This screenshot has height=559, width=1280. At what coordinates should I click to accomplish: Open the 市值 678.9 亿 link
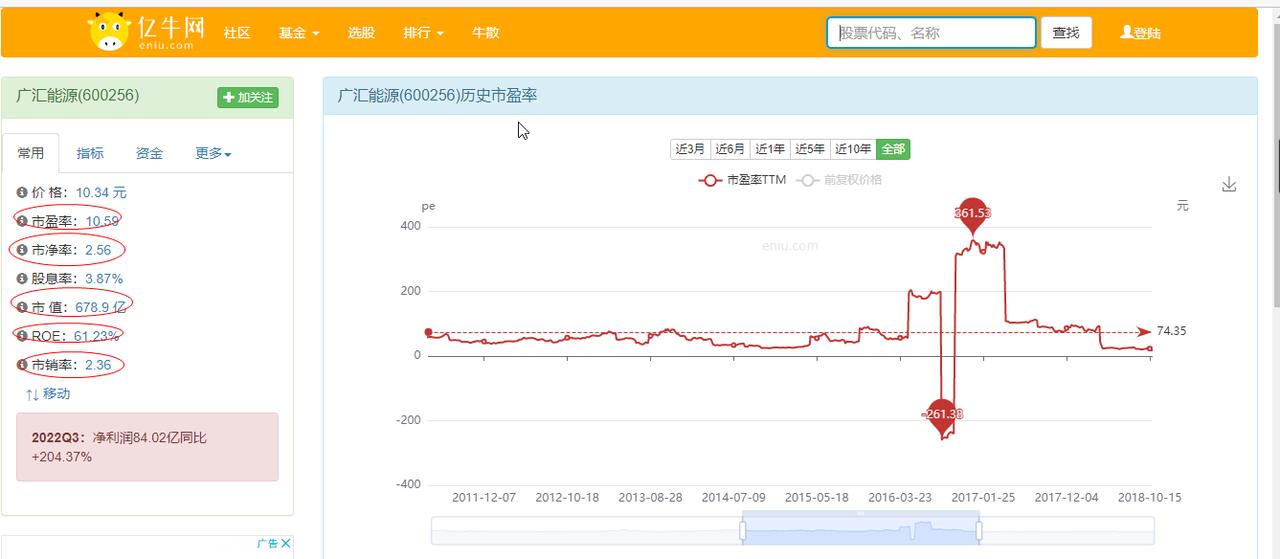tap(101, 307)
